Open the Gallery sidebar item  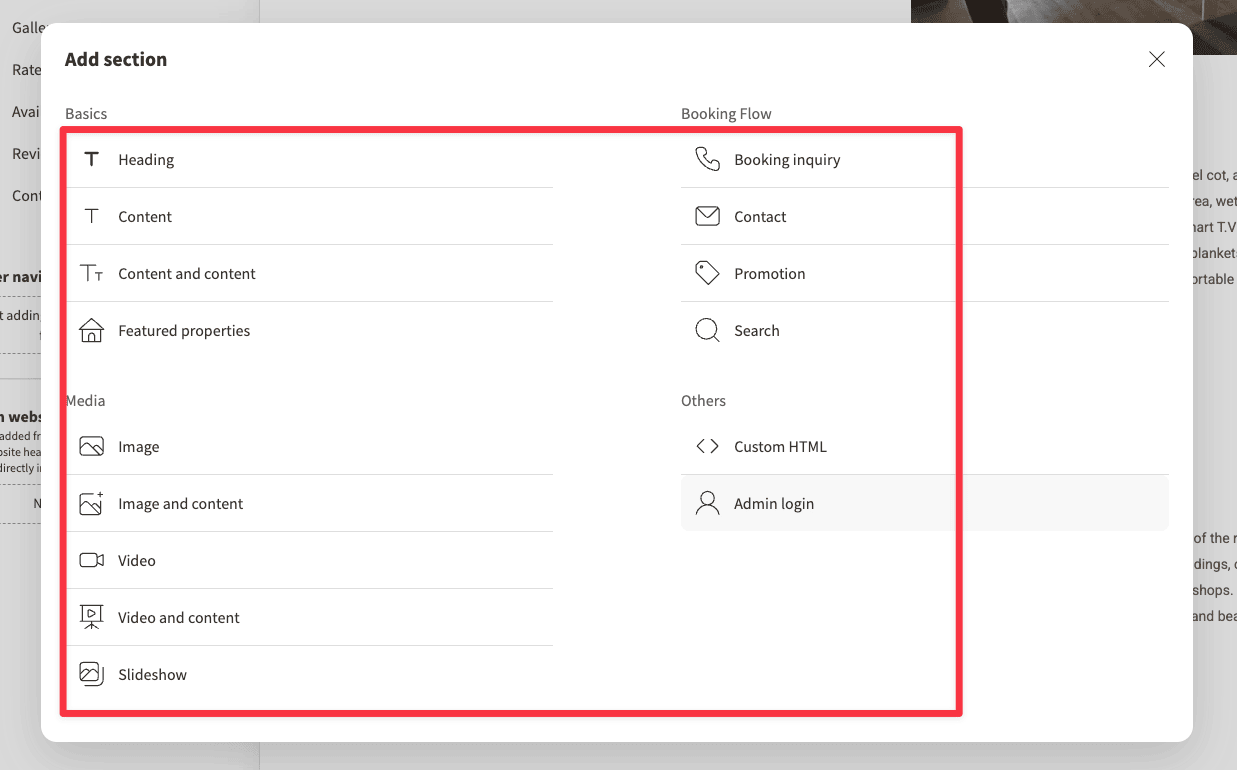point(20,27)
